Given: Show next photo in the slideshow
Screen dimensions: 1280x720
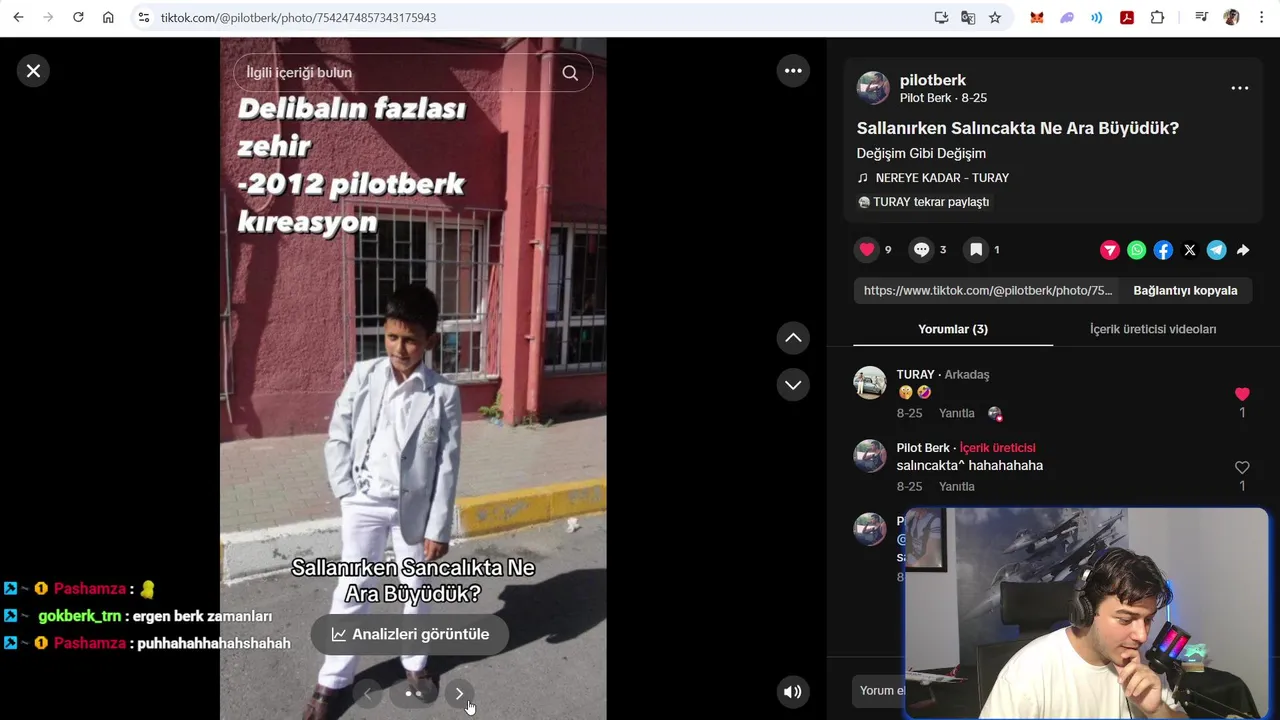Looking at the screenshot, I should pyautogui.click(x=459, y=693).
